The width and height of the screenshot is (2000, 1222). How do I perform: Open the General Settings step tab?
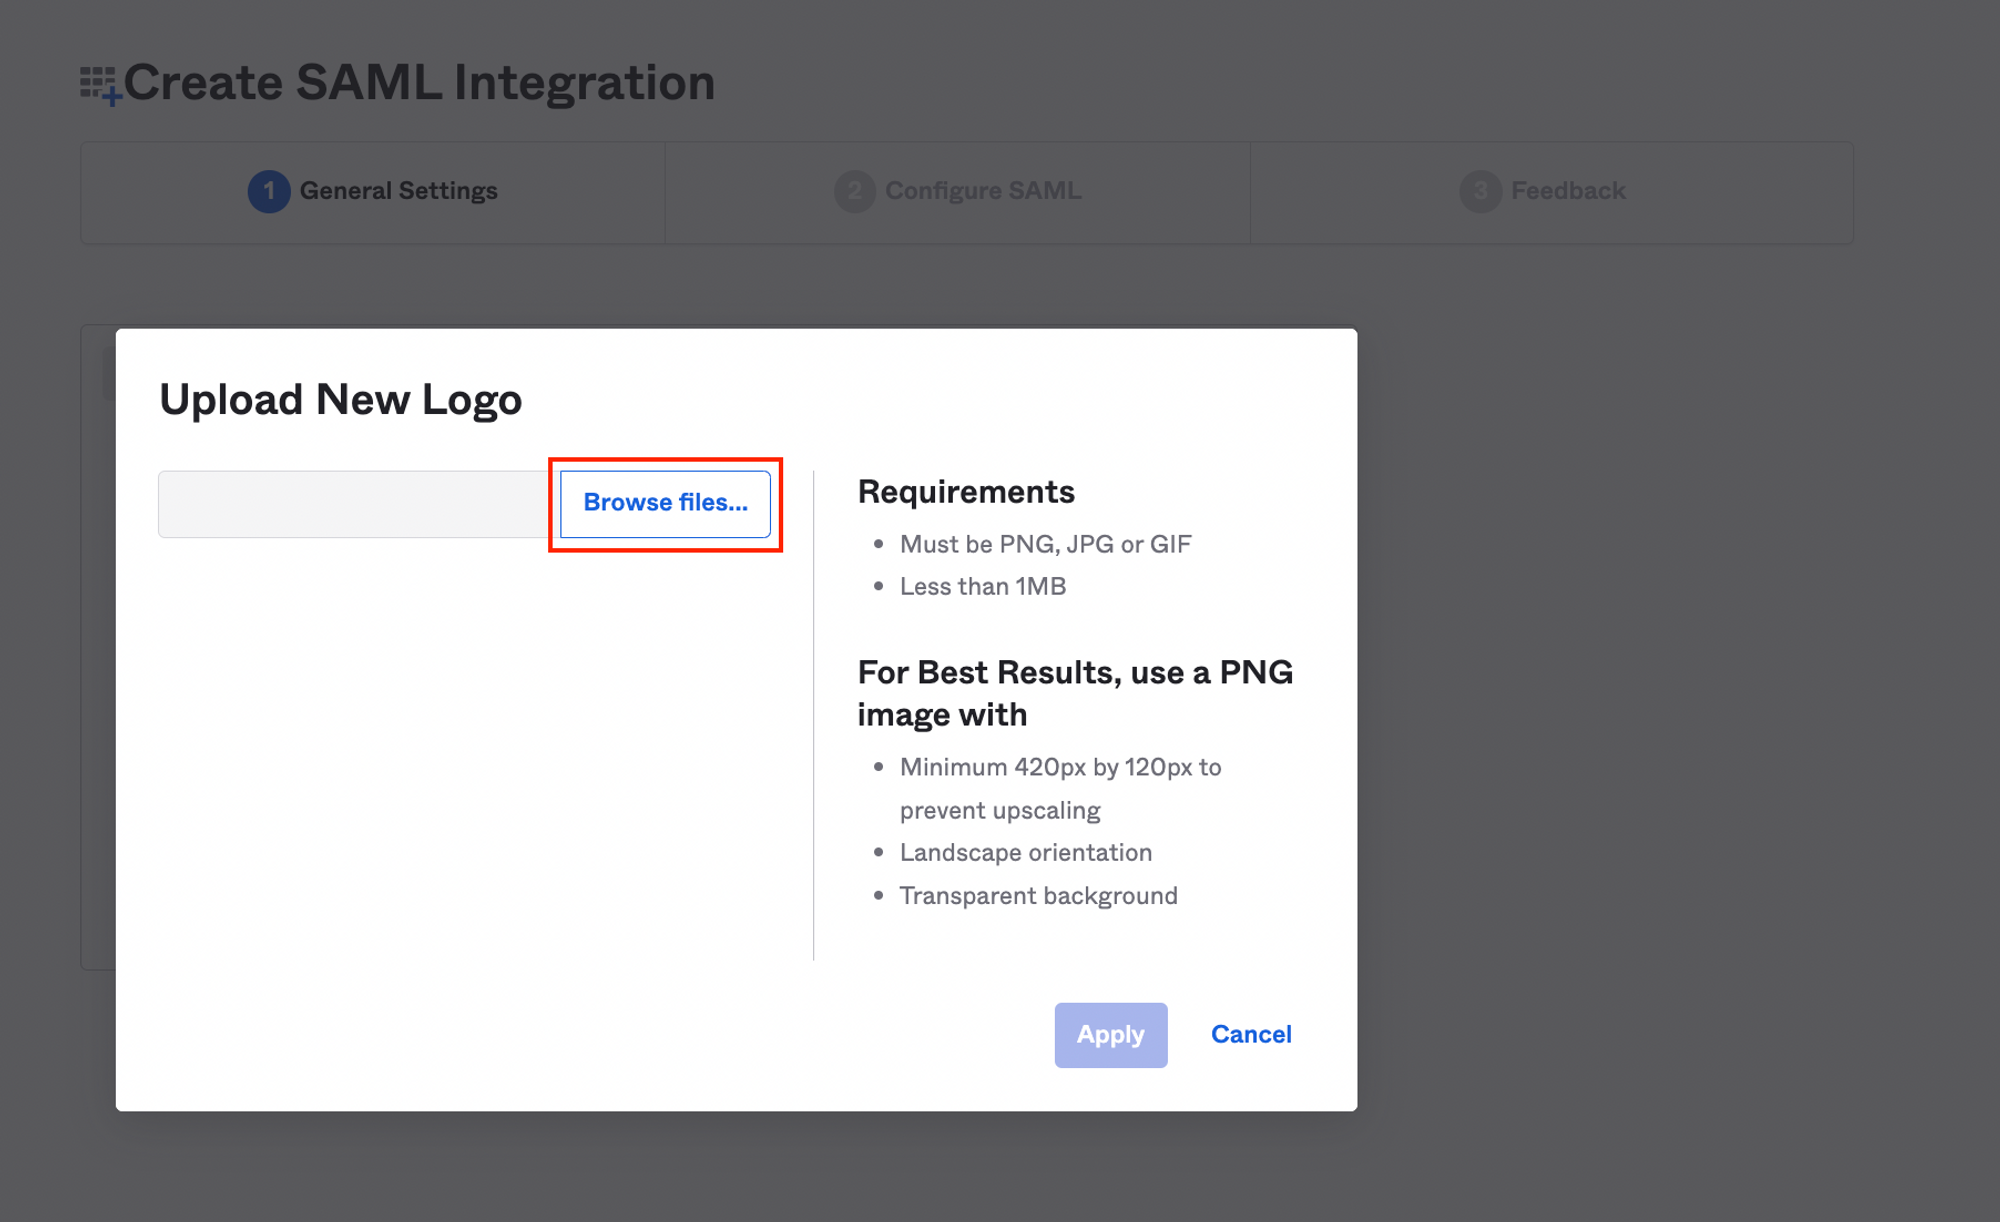[x=373, y=191]
